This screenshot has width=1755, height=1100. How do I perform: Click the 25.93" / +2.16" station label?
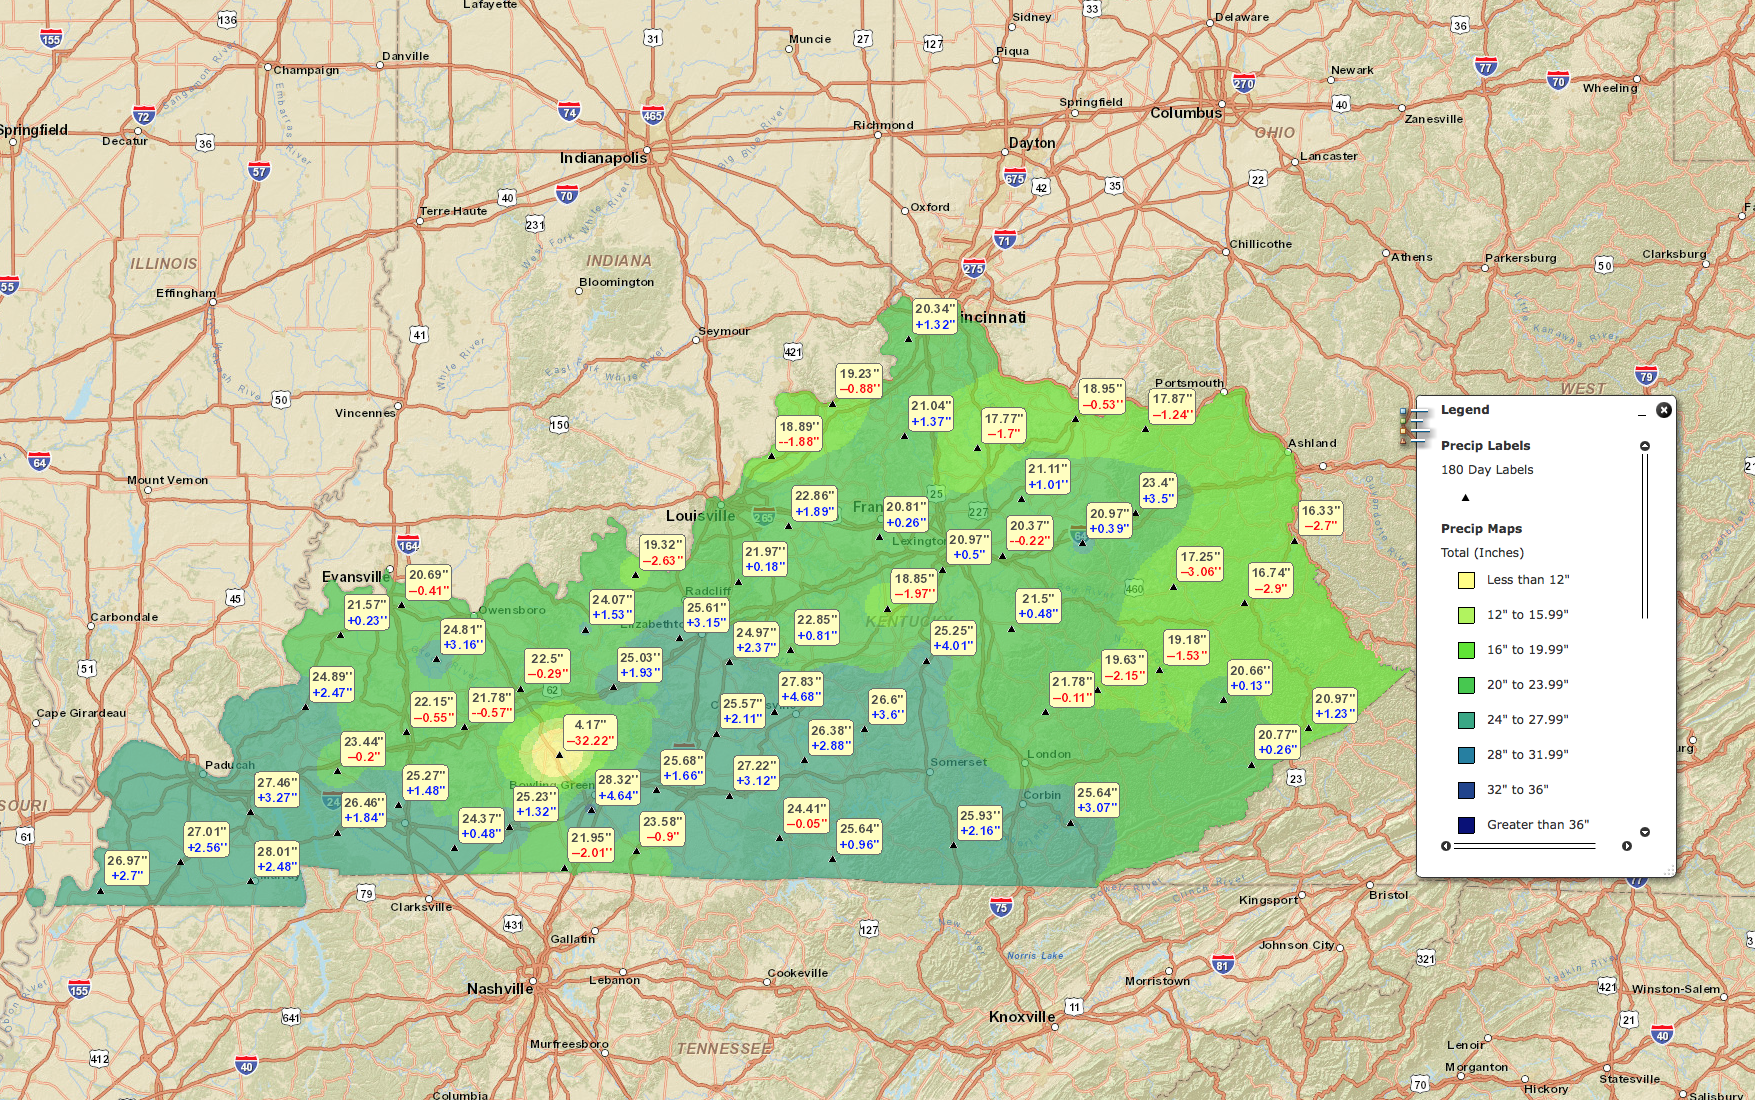(979, 823)
